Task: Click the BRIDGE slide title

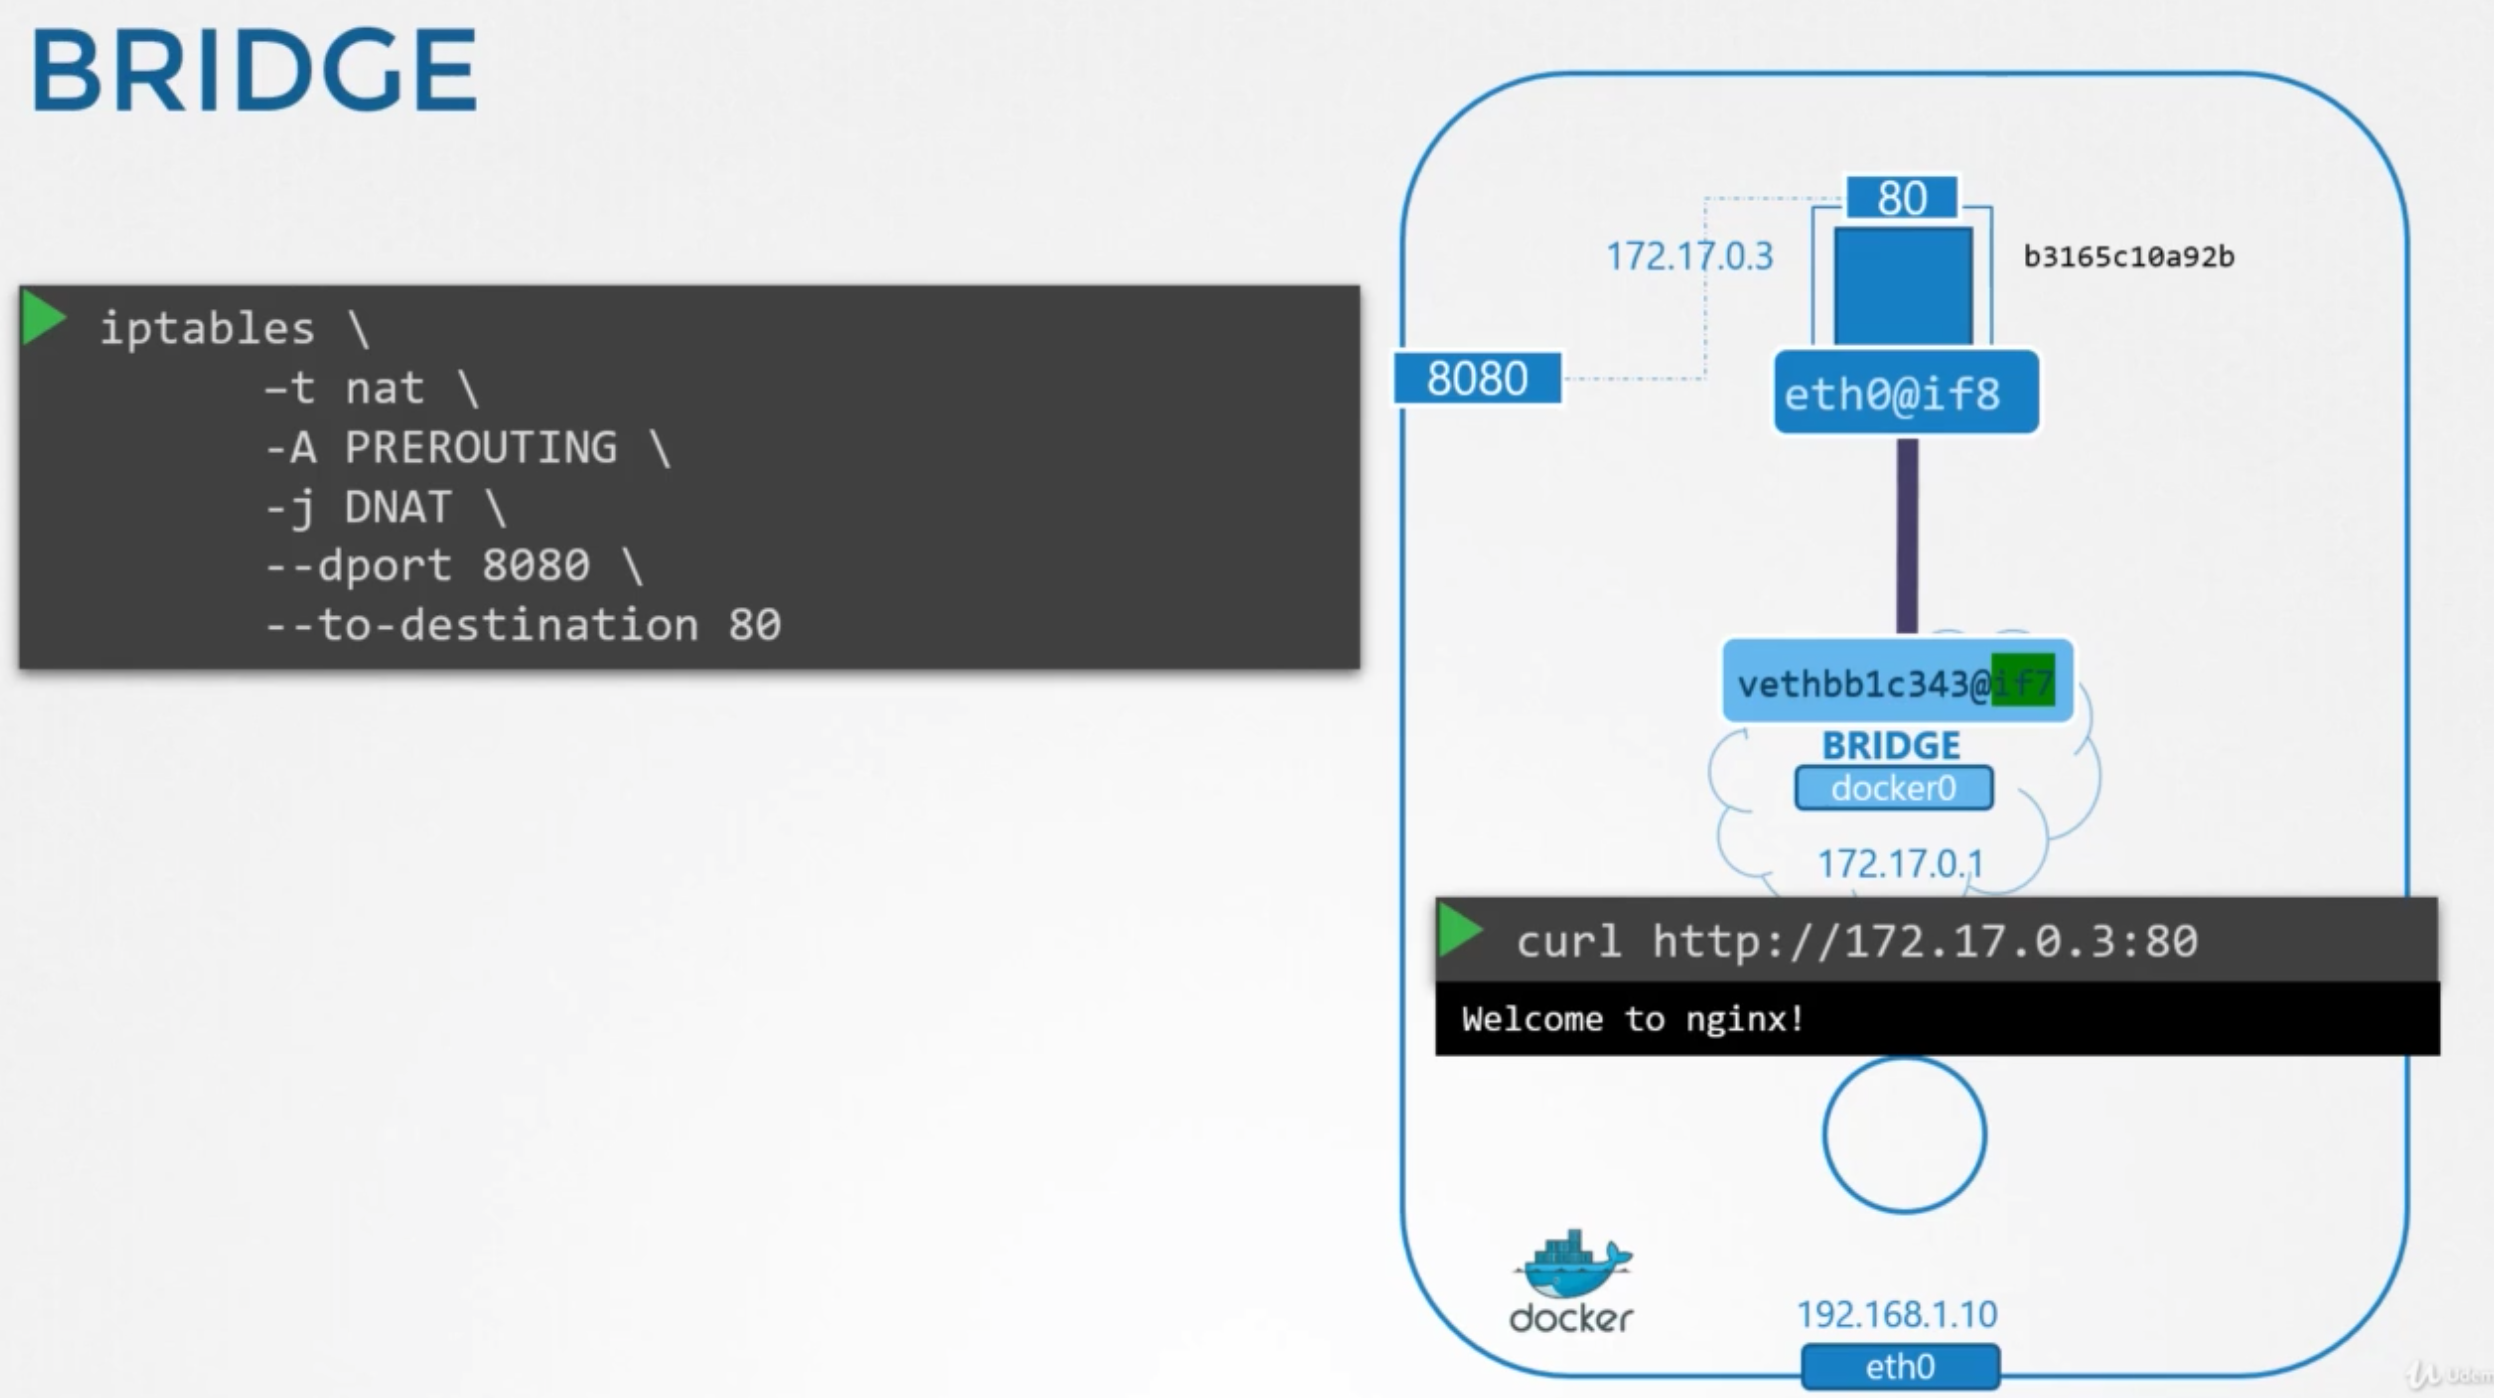Action: 254,70
